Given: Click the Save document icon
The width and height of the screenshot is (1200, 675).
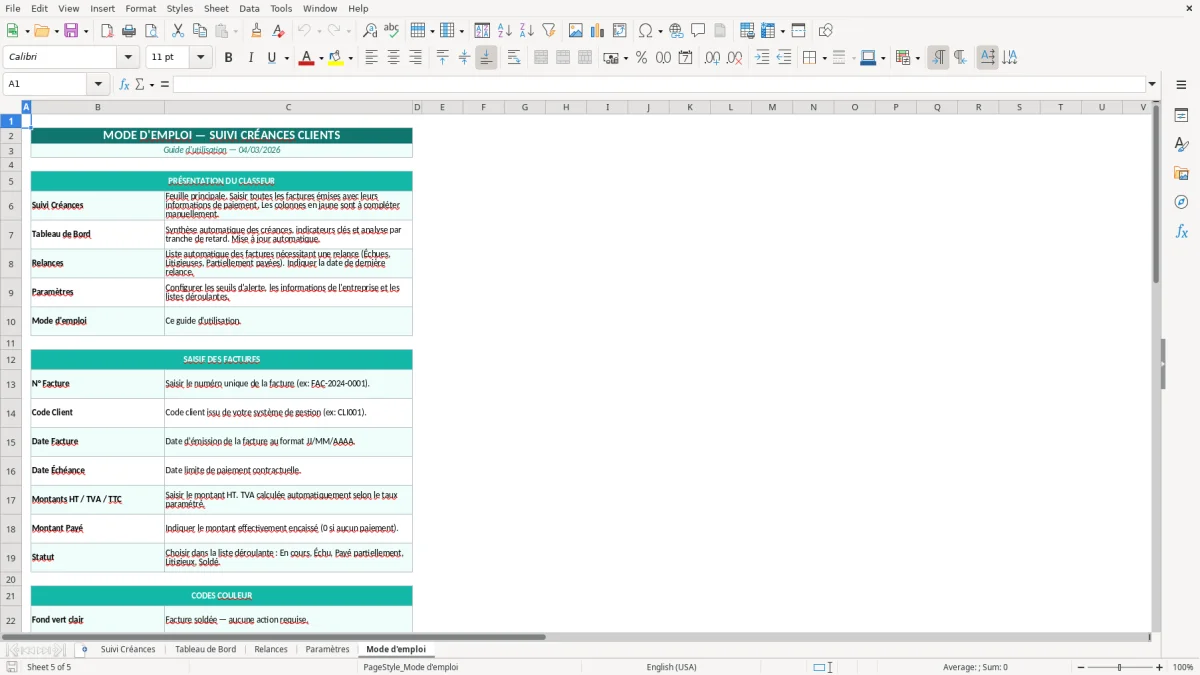Looking at the screenshot, I should point(71,31).
